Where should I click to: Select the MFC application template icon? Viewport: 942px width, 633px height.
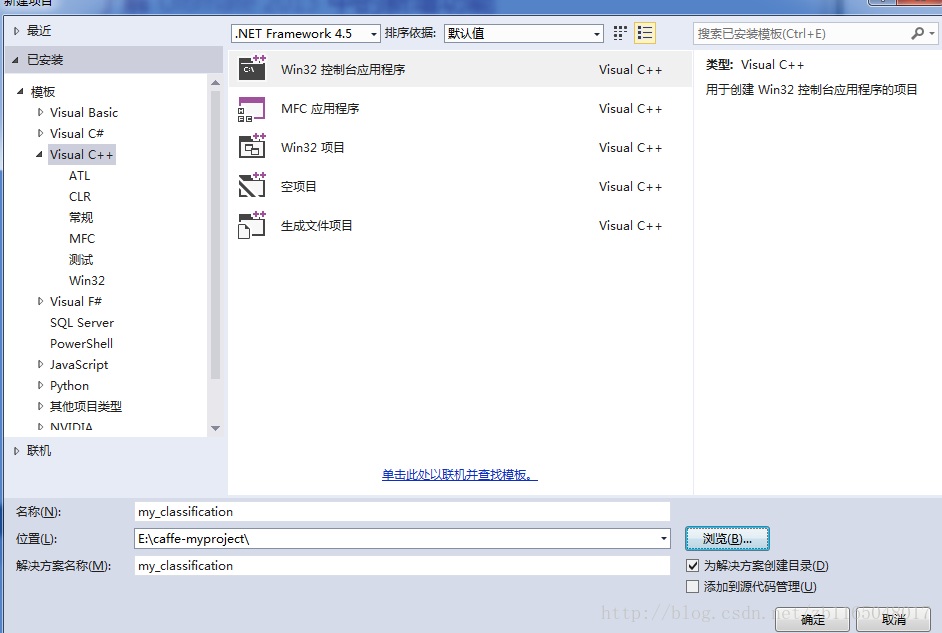[x=252, y=109]
